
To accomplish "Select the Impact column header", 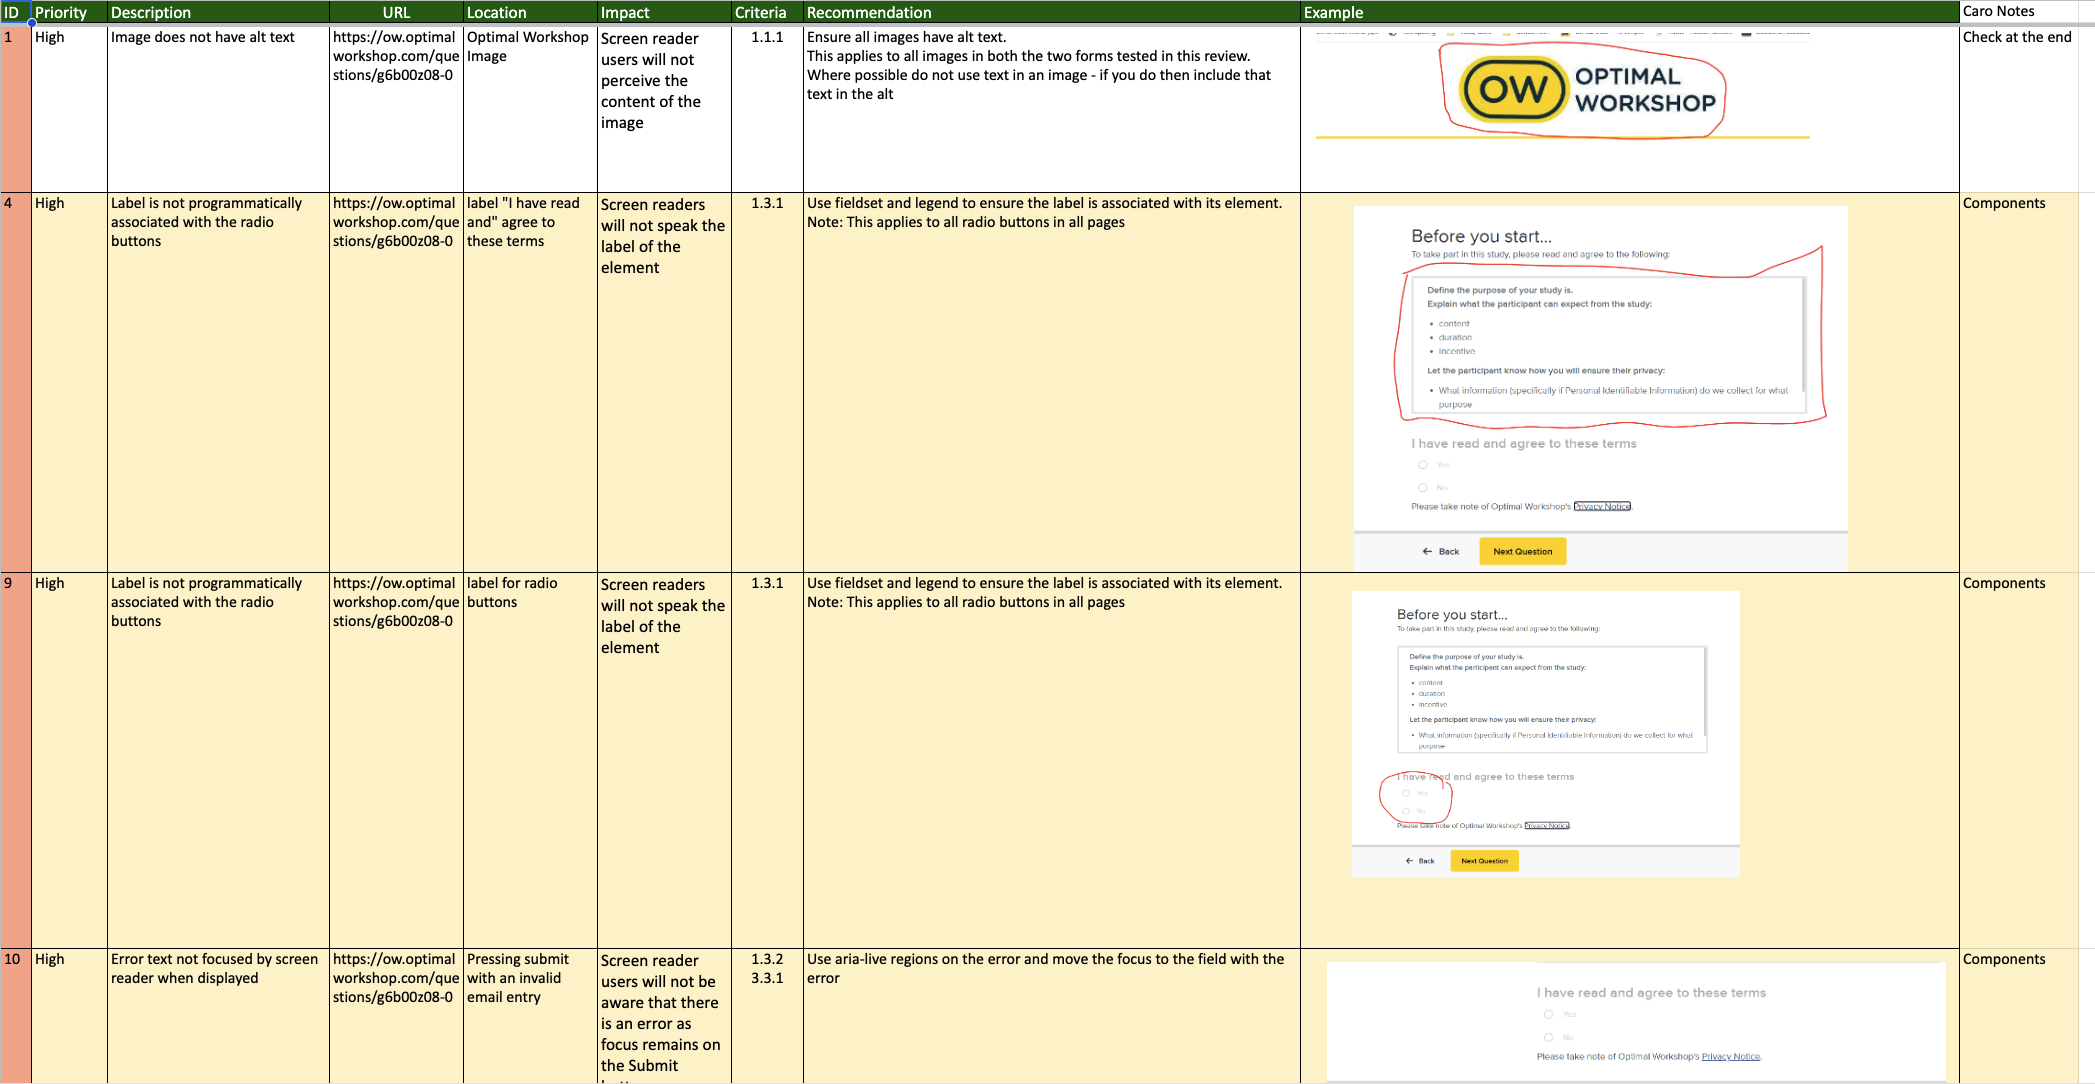I will click(x=664, y=12).
